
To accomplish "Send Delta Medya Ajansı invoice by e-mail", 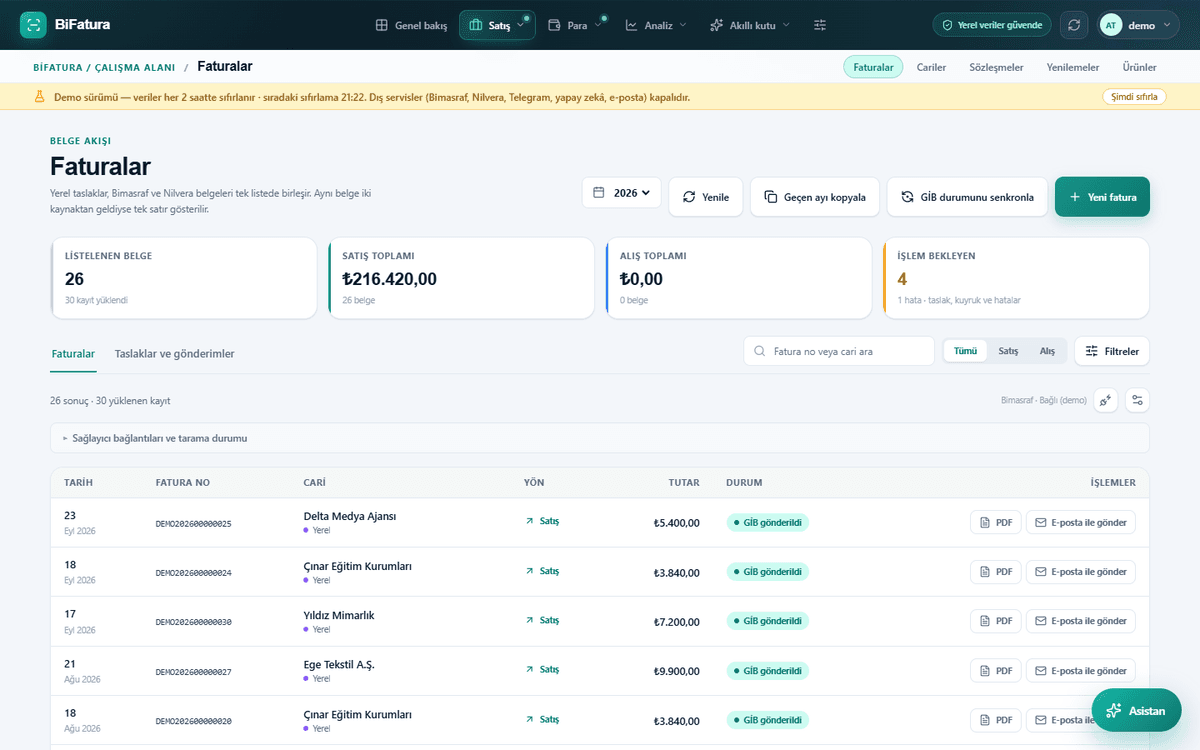I will tap(1081, 522).
